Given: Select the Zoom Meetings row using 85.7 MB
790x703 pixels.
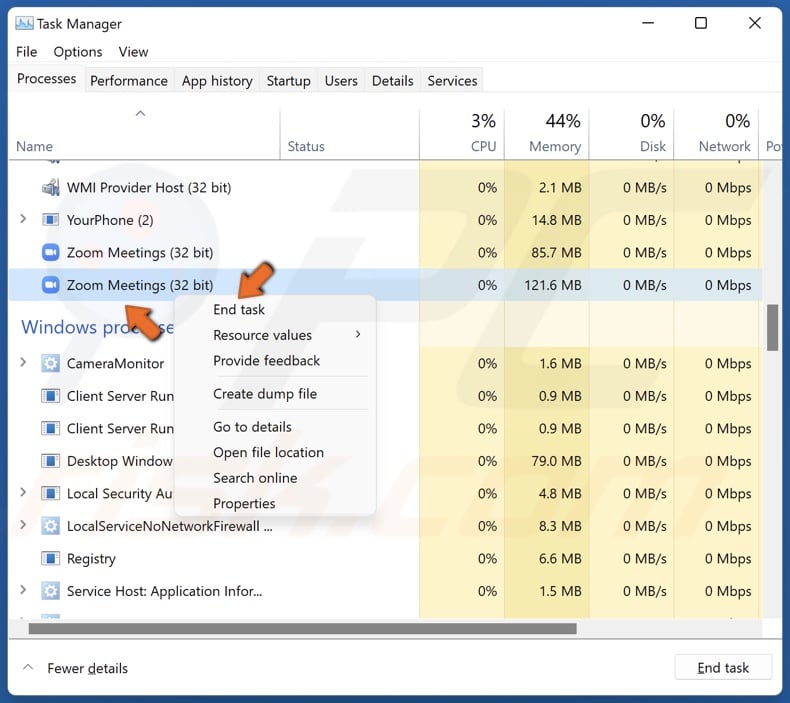Looking at the screenshot, I should (385, 252).
